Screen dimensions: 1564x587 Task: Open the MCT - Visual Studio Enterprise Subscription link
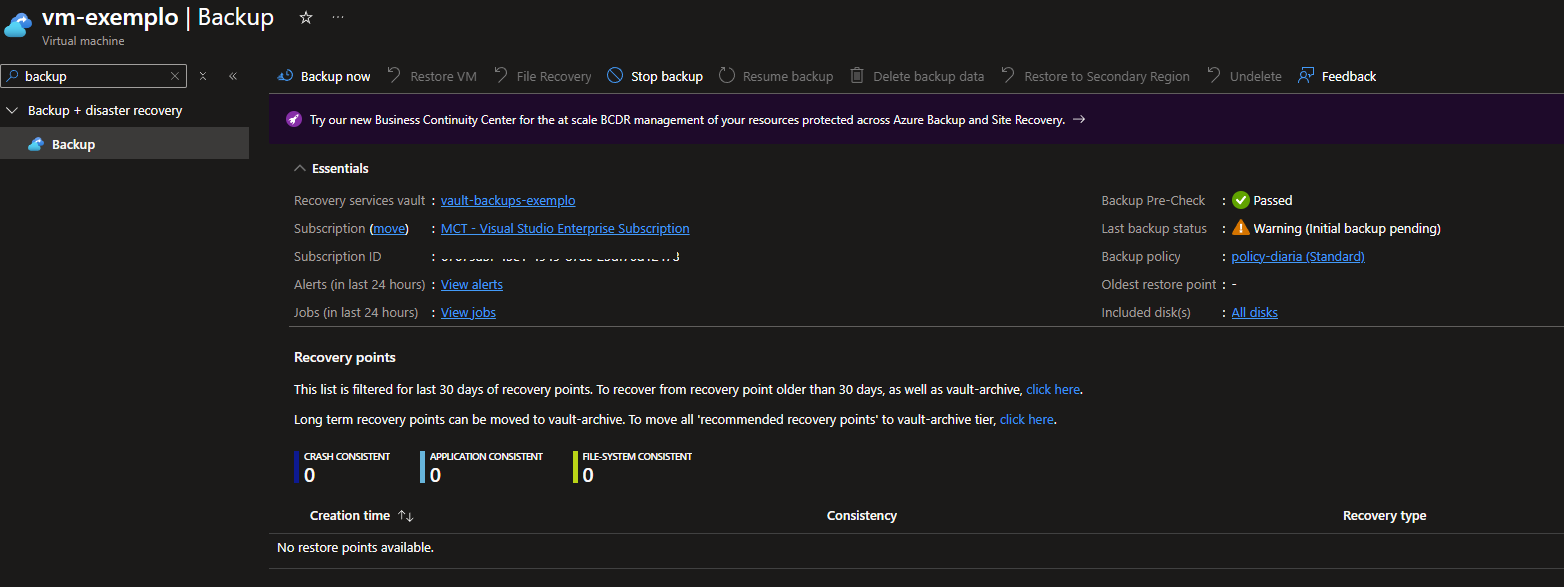565,229
